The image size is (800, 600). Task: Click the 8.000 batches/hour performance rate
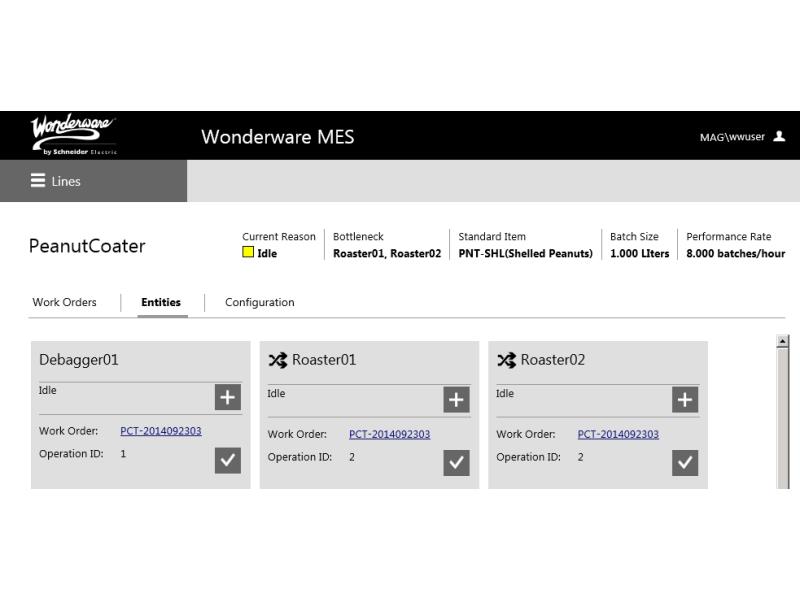click(x=735, y=254)
